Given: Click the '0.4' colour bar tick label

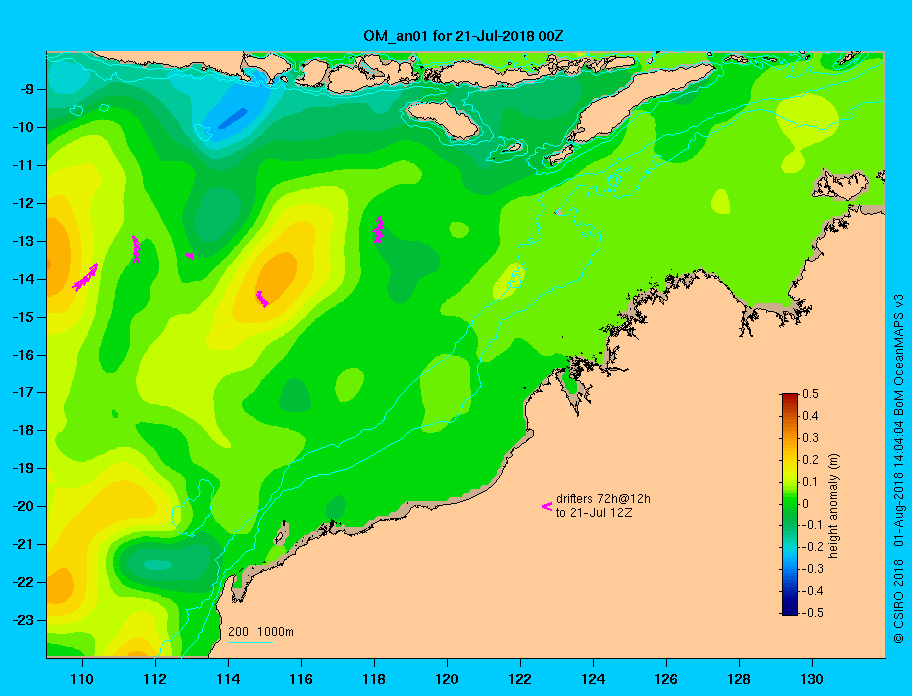Looking at the screenshot, I should tap(810, 416).
